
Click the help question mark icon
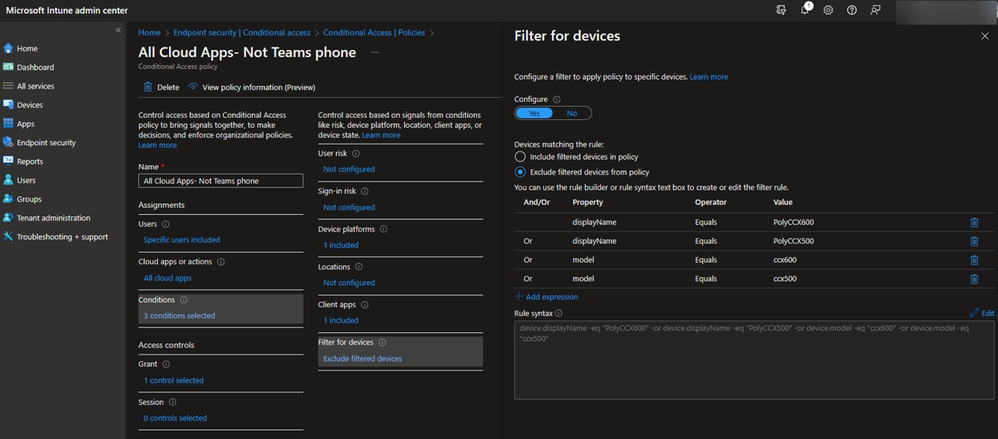[x=852, y=10]
